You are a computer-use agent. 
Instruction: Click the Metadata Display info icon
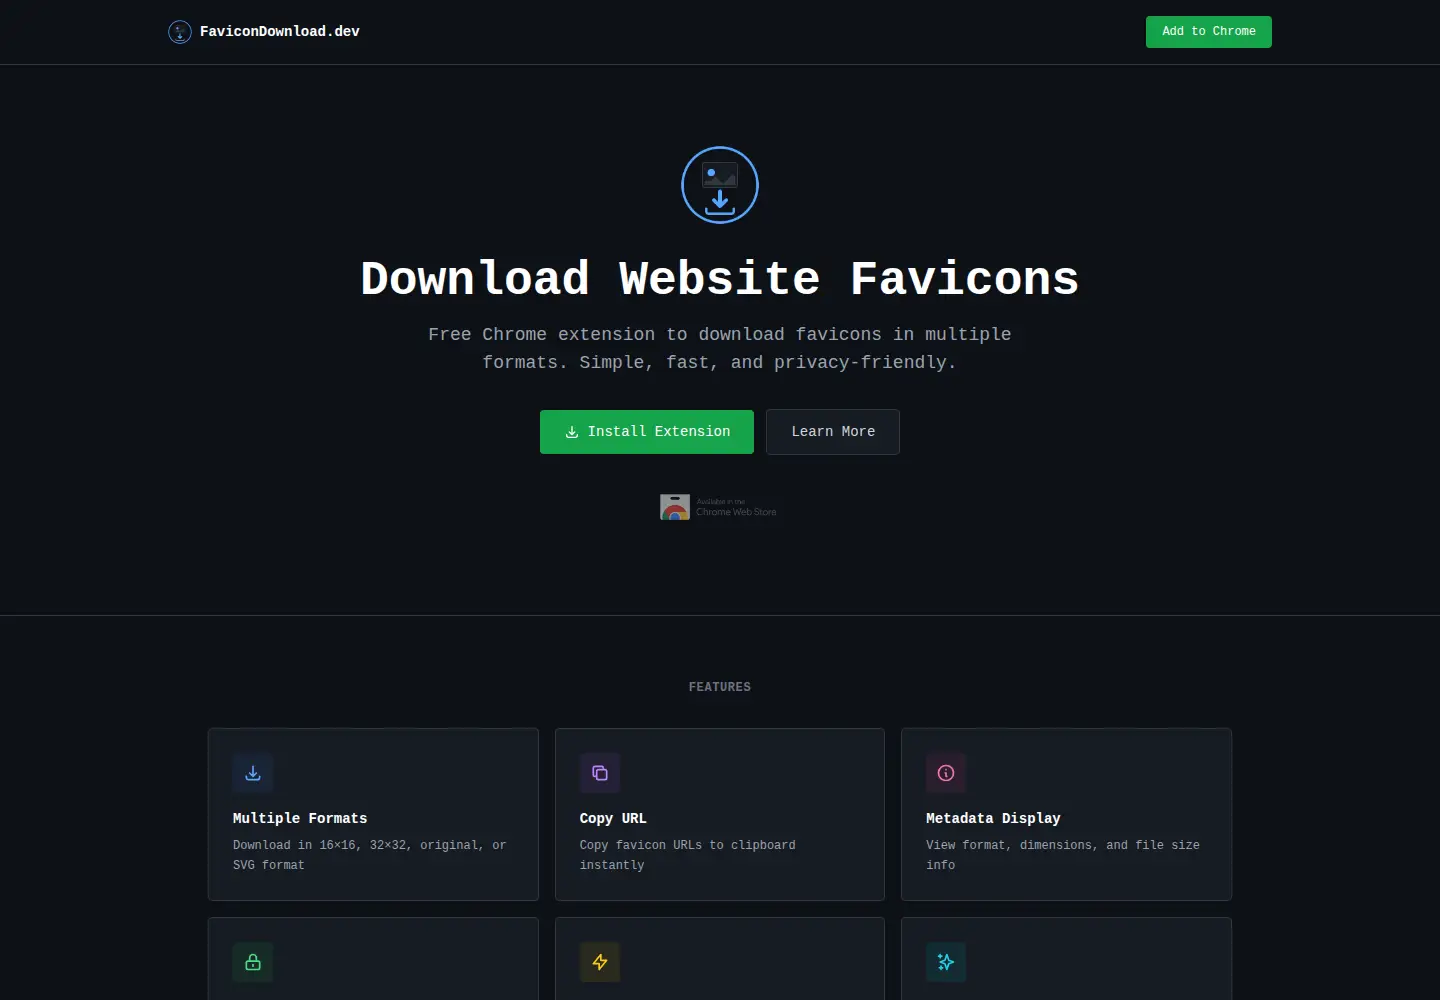pyautogui.click(x=946, y=773)
